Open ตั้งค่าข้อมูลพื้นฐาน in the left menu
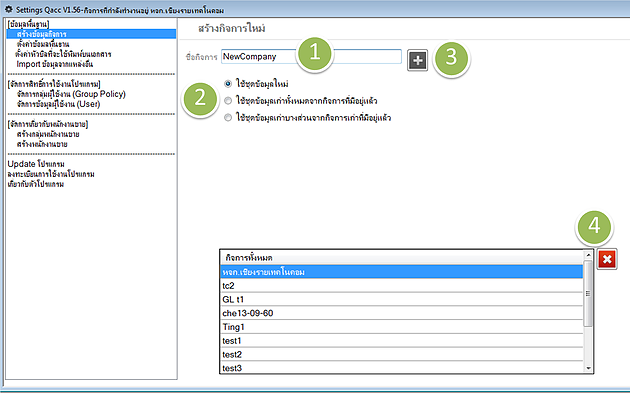Screen dimensions: 630x393 pyautogui.click(x=43, y=44)
